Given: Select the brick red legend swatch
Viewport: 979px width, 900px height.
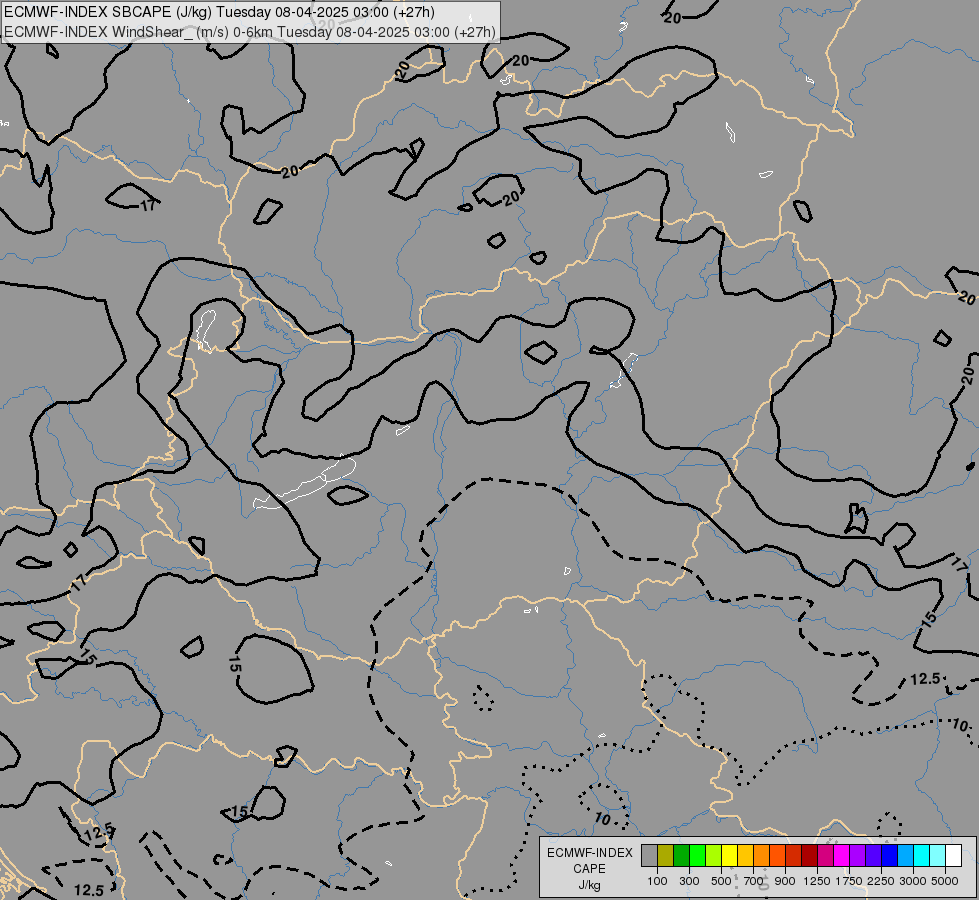Looking at the screenshot, I should click(x=794, y=856).
